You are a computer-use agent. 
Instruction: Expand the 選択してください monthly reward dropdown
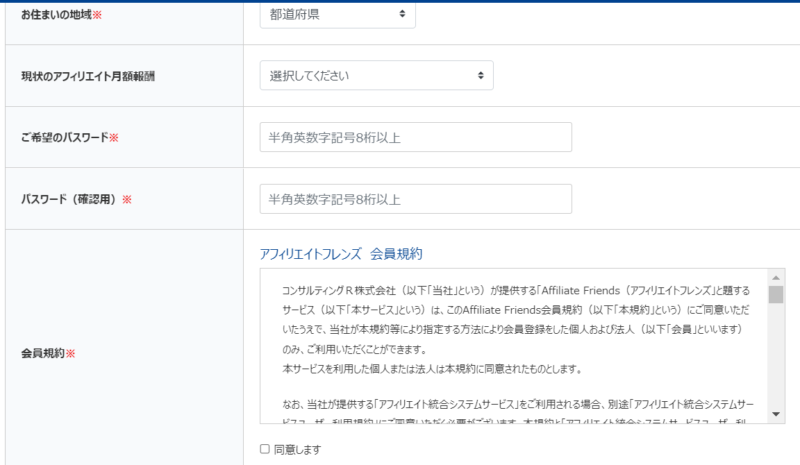[x=375, y=75]
